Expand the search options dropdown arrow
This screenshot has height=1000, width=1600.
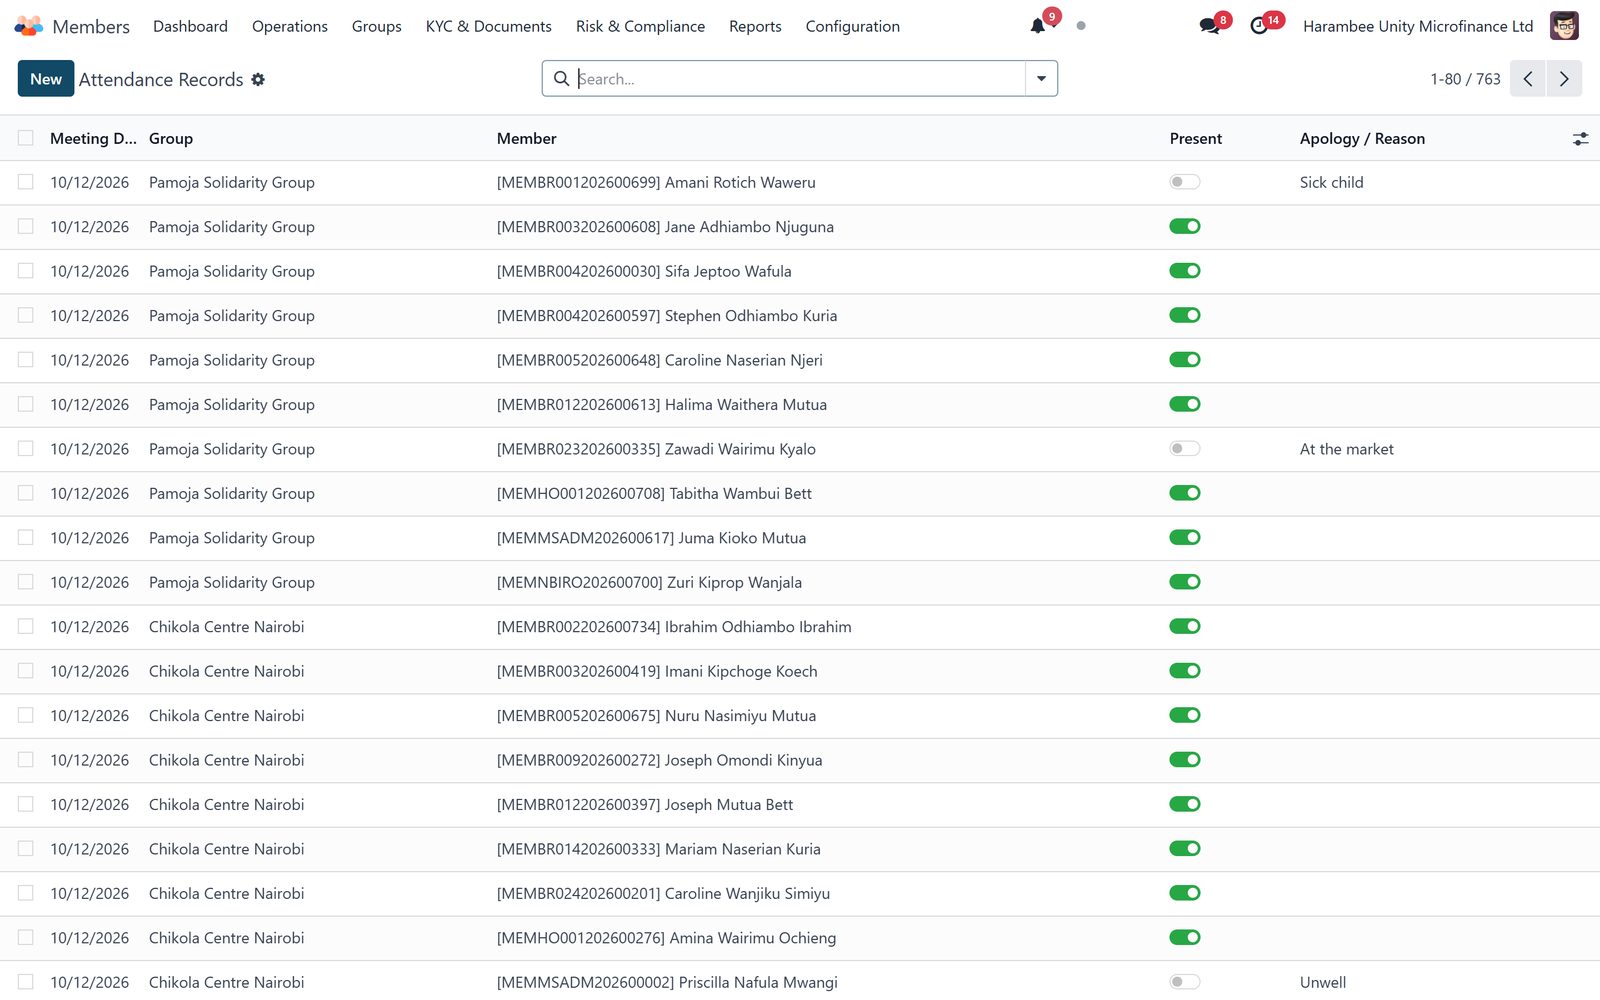tap(1041, 79)
